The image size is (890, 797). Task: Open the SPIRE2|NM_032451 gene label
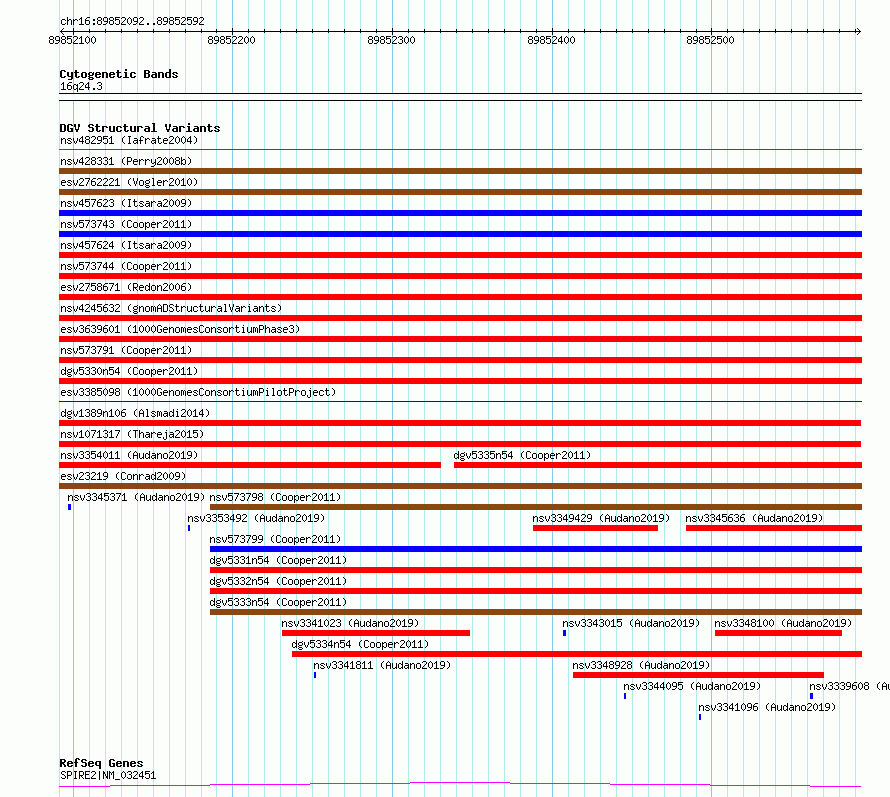108,775
